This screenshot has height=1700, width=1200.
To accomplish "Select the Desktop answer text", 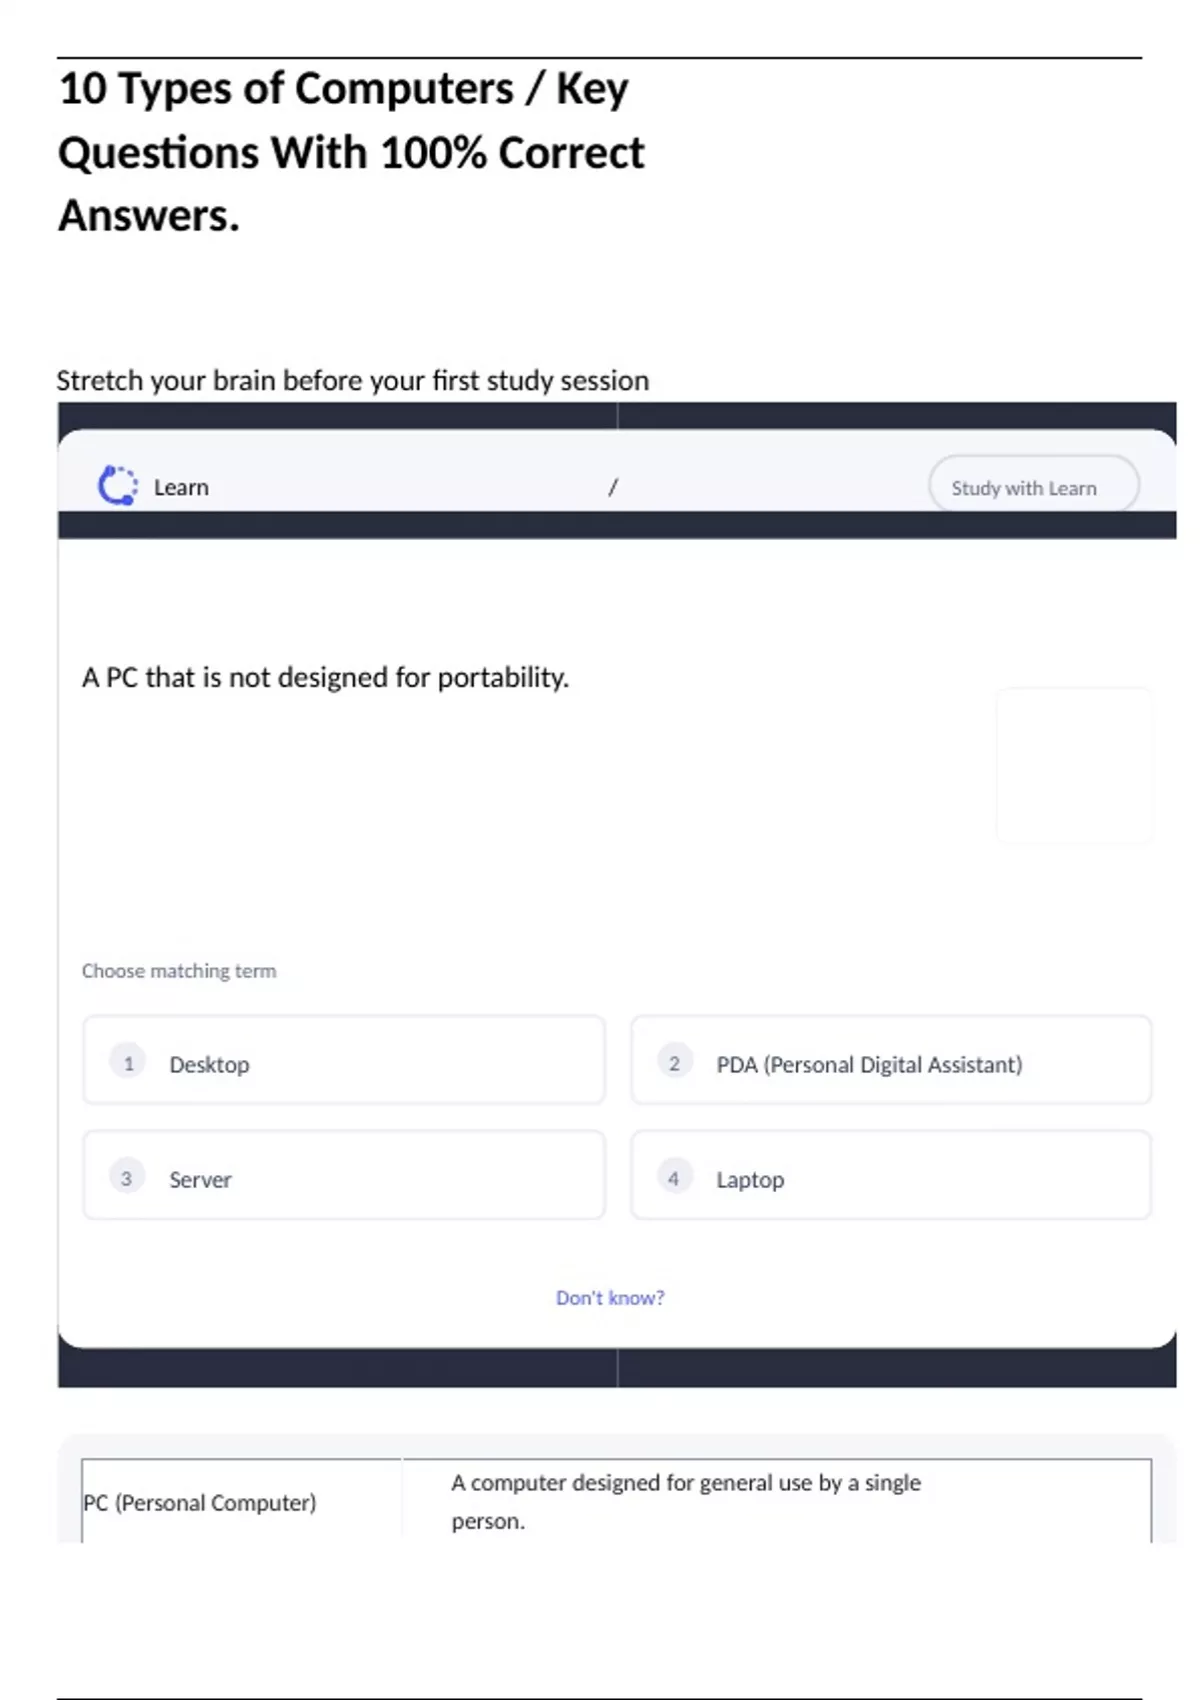I will click(209, 1064).
